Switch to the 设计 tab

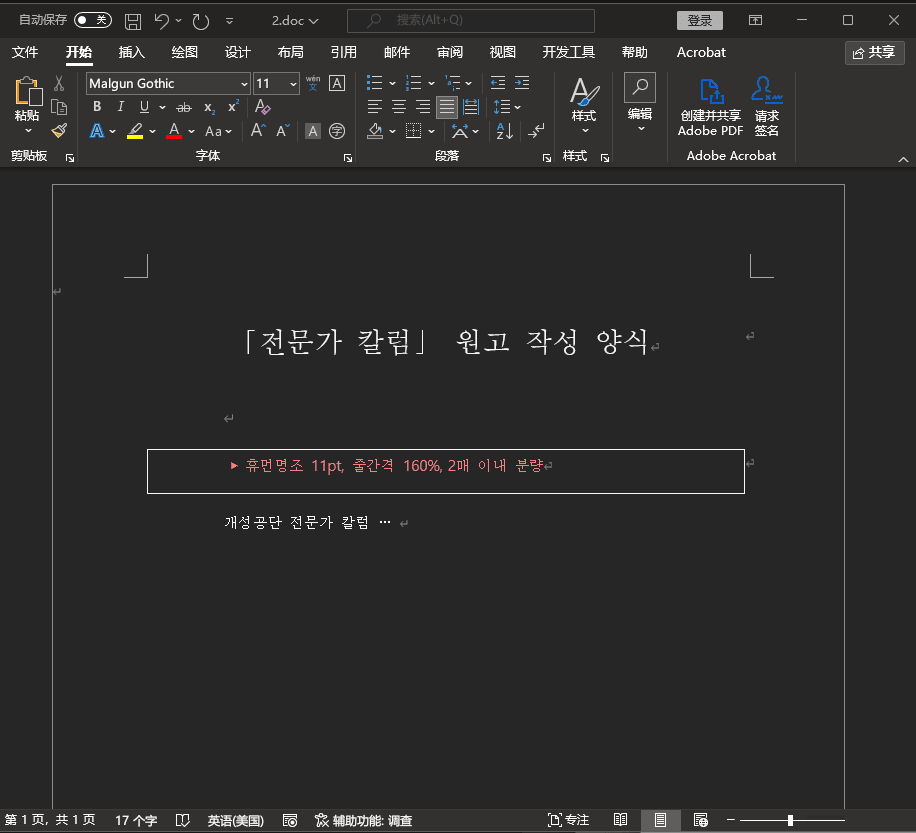(x=238, y=53)
